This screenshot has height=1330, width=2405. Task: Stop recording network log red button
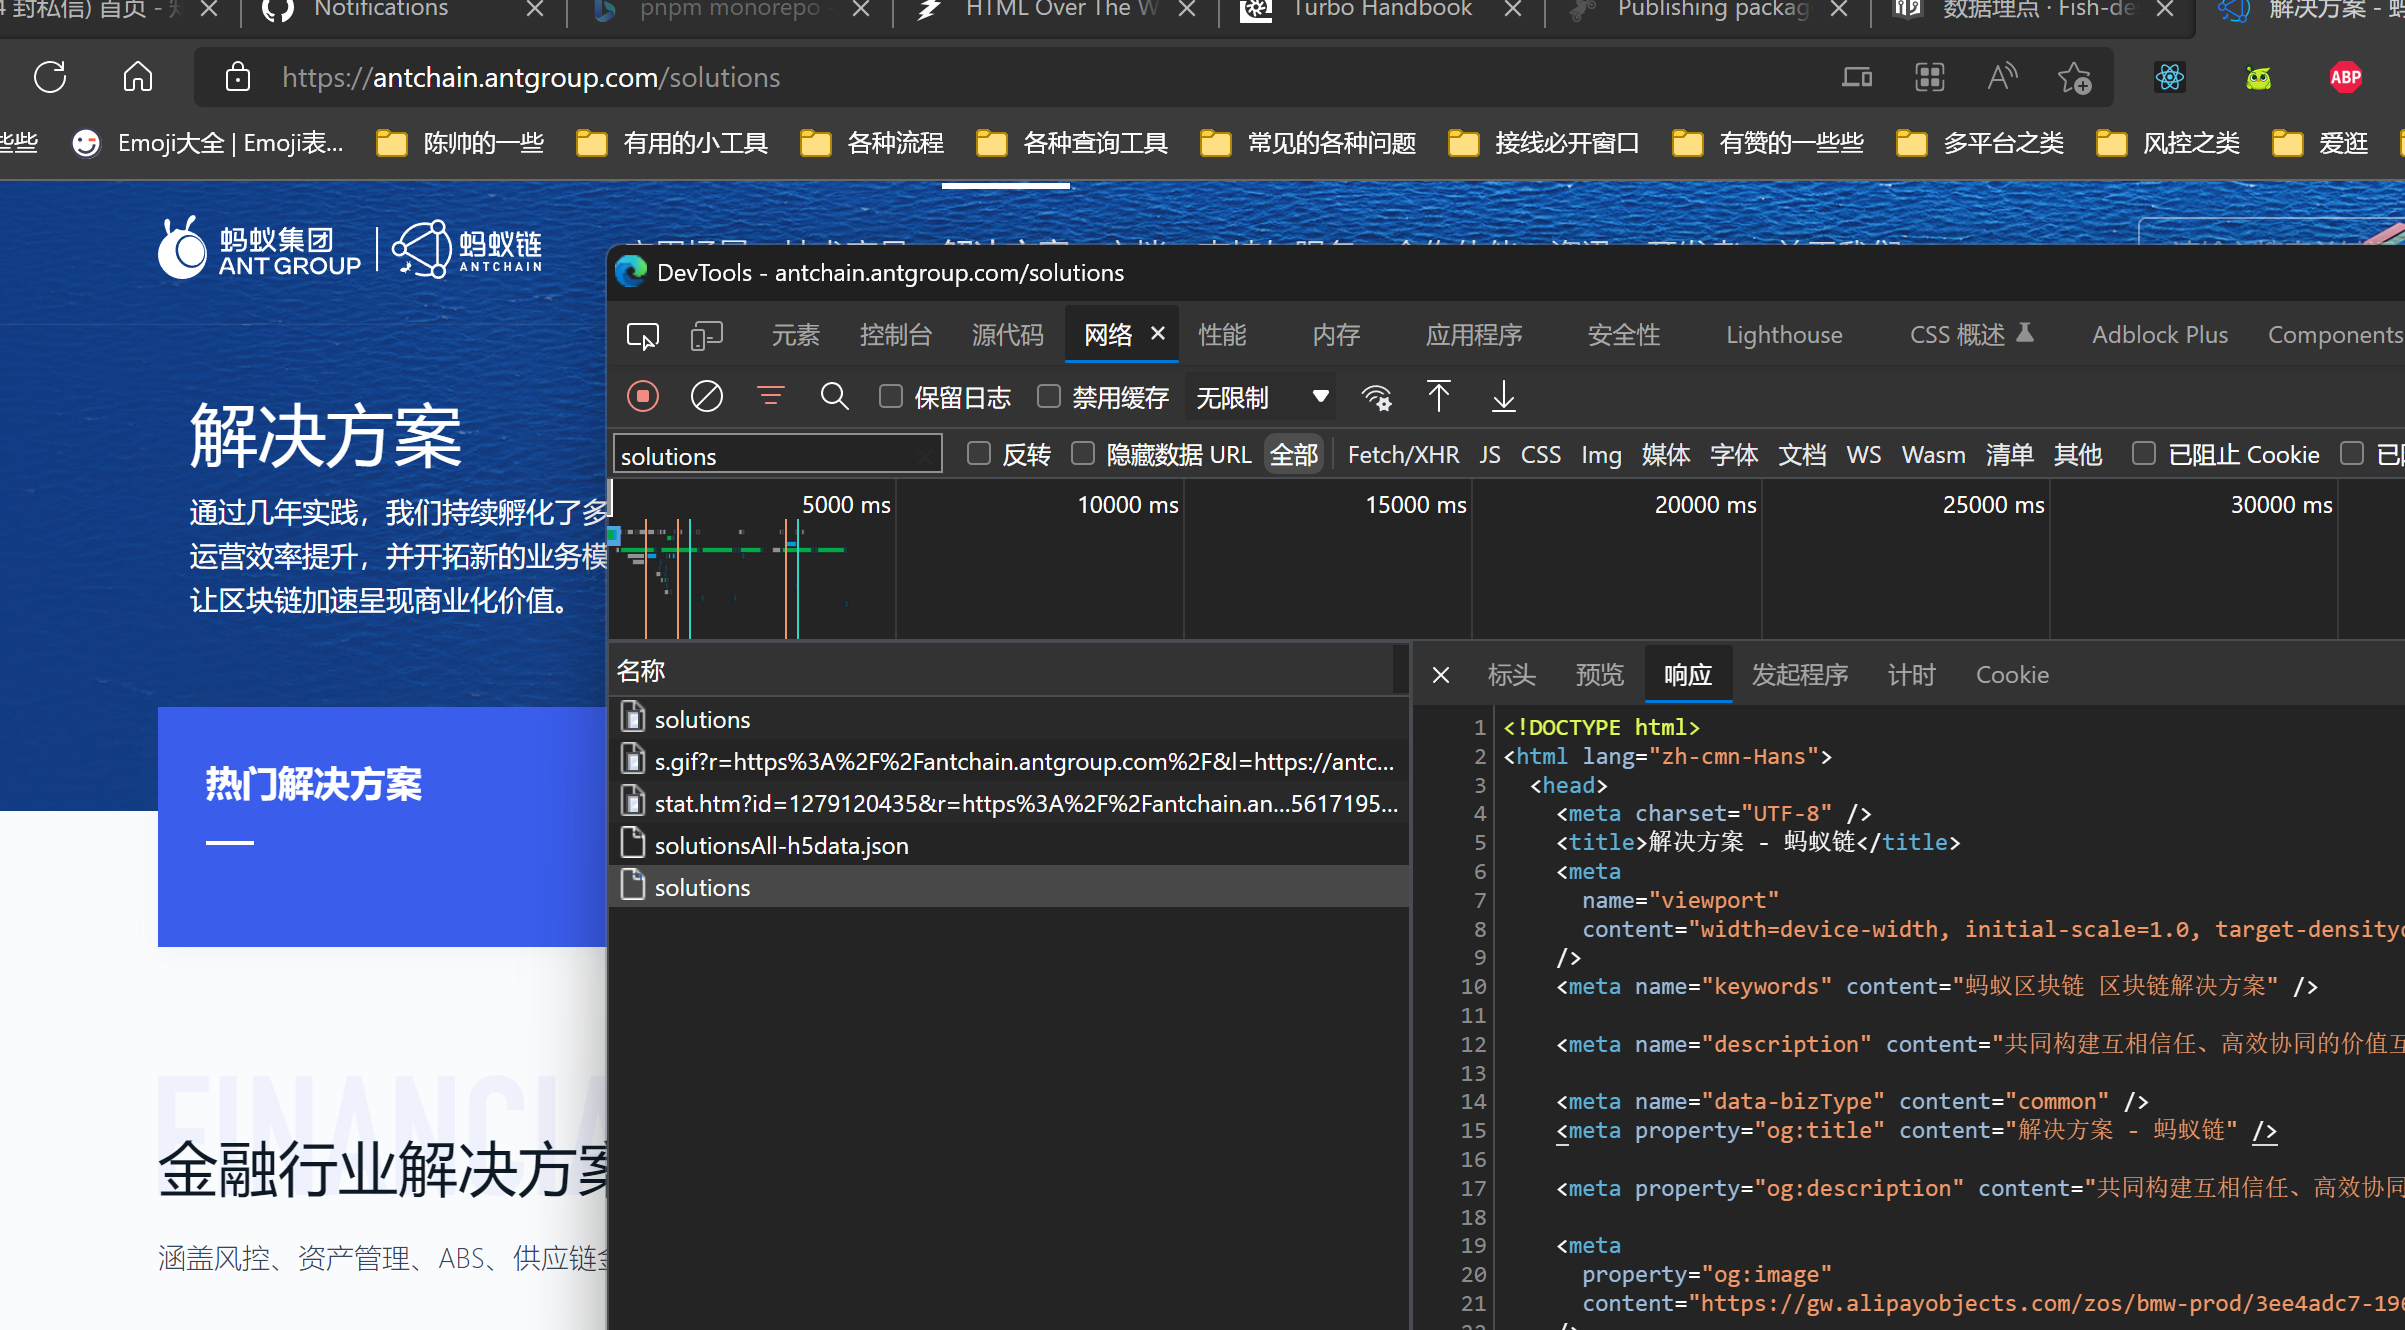643,397
